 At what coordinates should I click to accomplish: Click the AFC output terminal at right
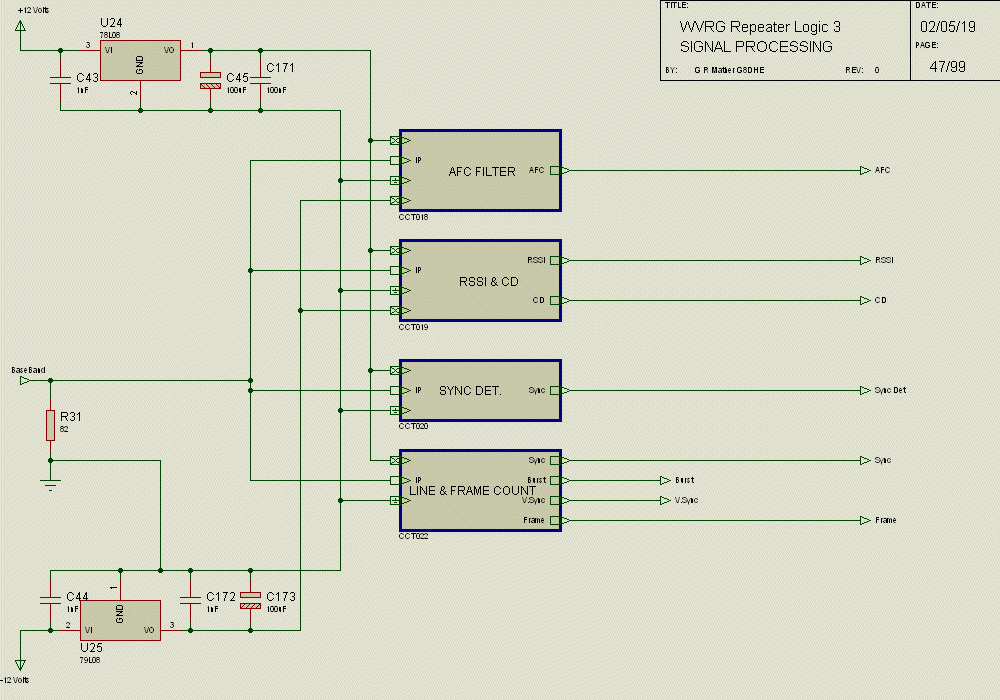(865, 170)
